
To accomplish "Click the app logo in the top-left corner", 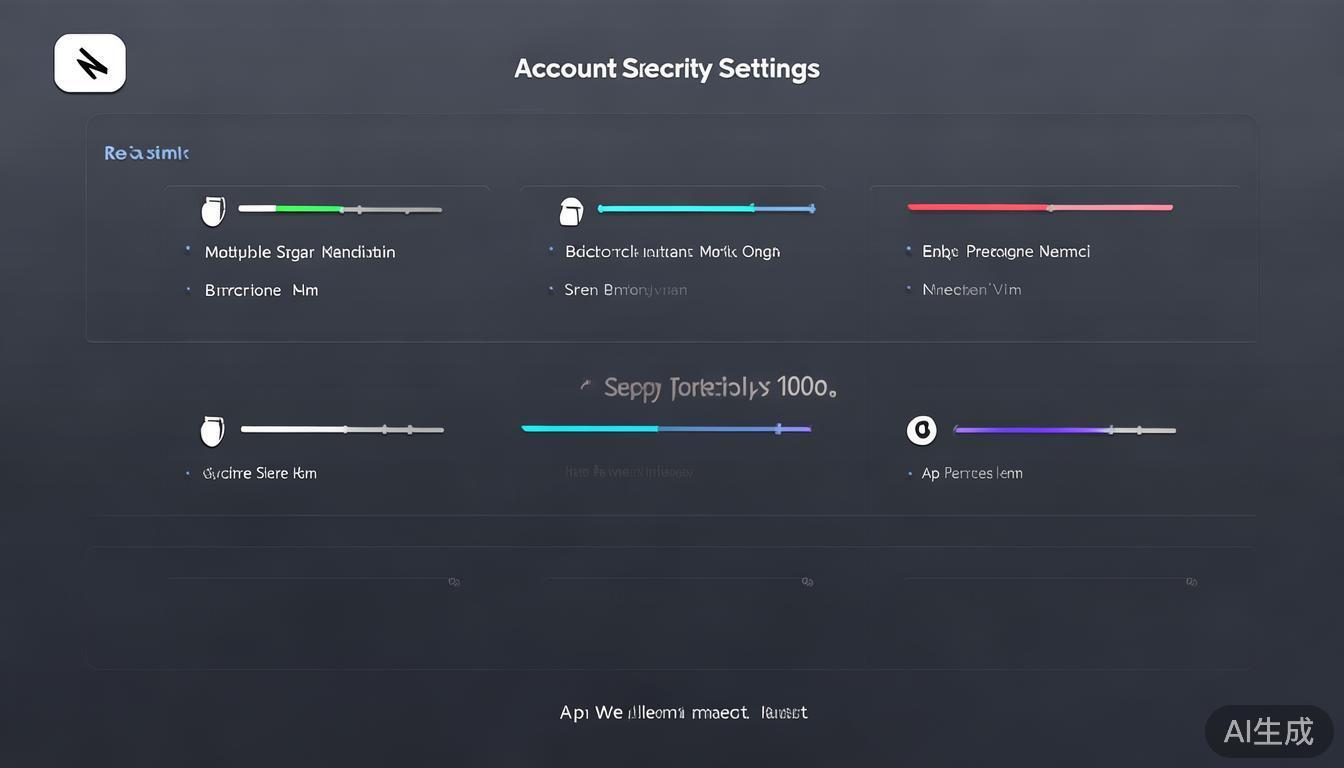I will (90, 63).
